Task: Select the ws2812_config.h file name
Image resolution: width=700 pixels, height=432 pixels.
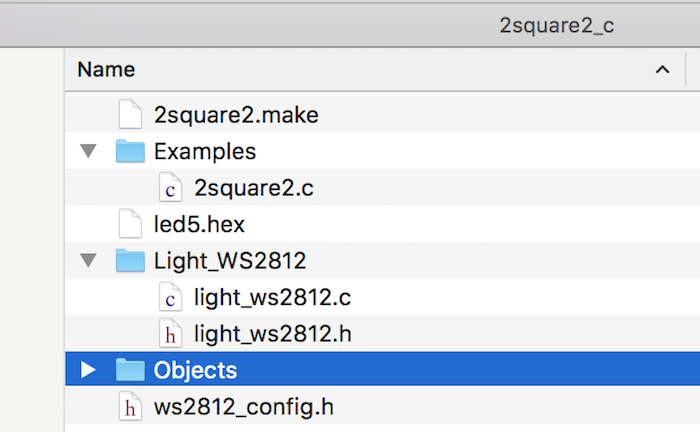Action: 244,407
